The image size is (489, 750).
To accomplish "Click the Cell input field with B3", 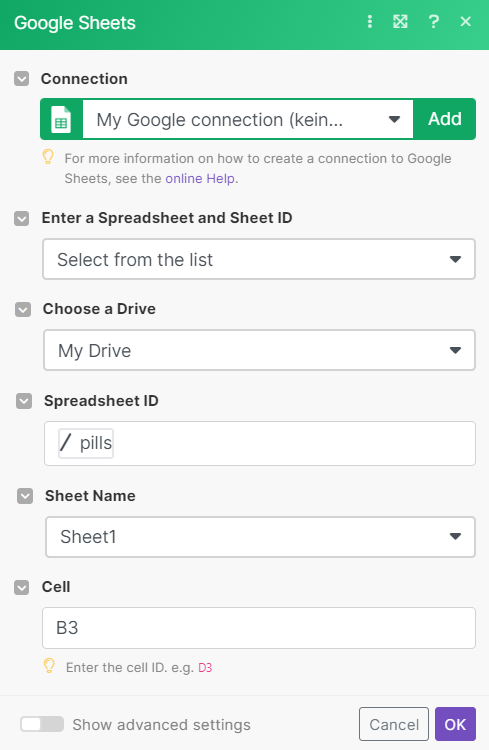I will pos(259,628).
